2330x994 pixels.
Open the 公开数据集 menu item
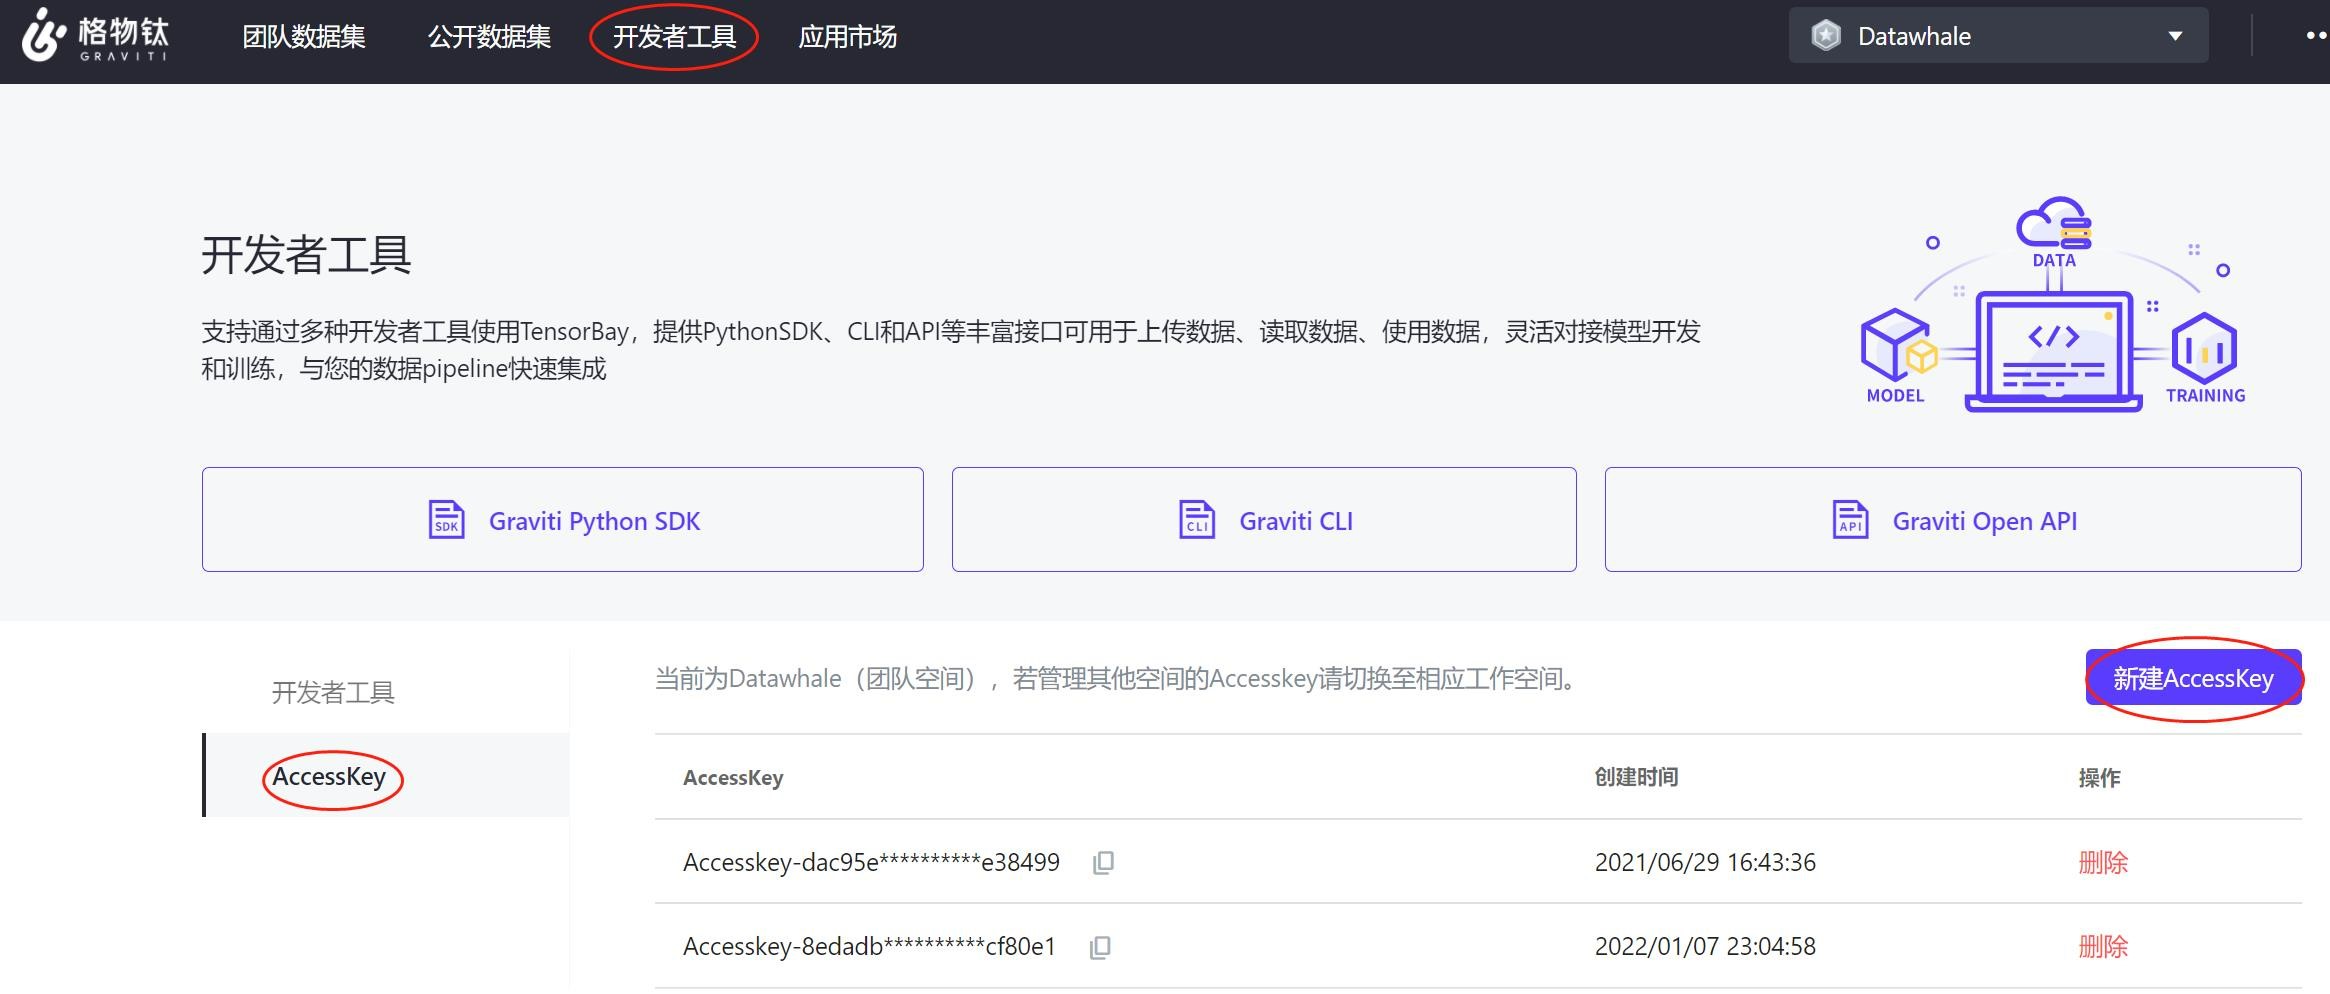[489, 37]
